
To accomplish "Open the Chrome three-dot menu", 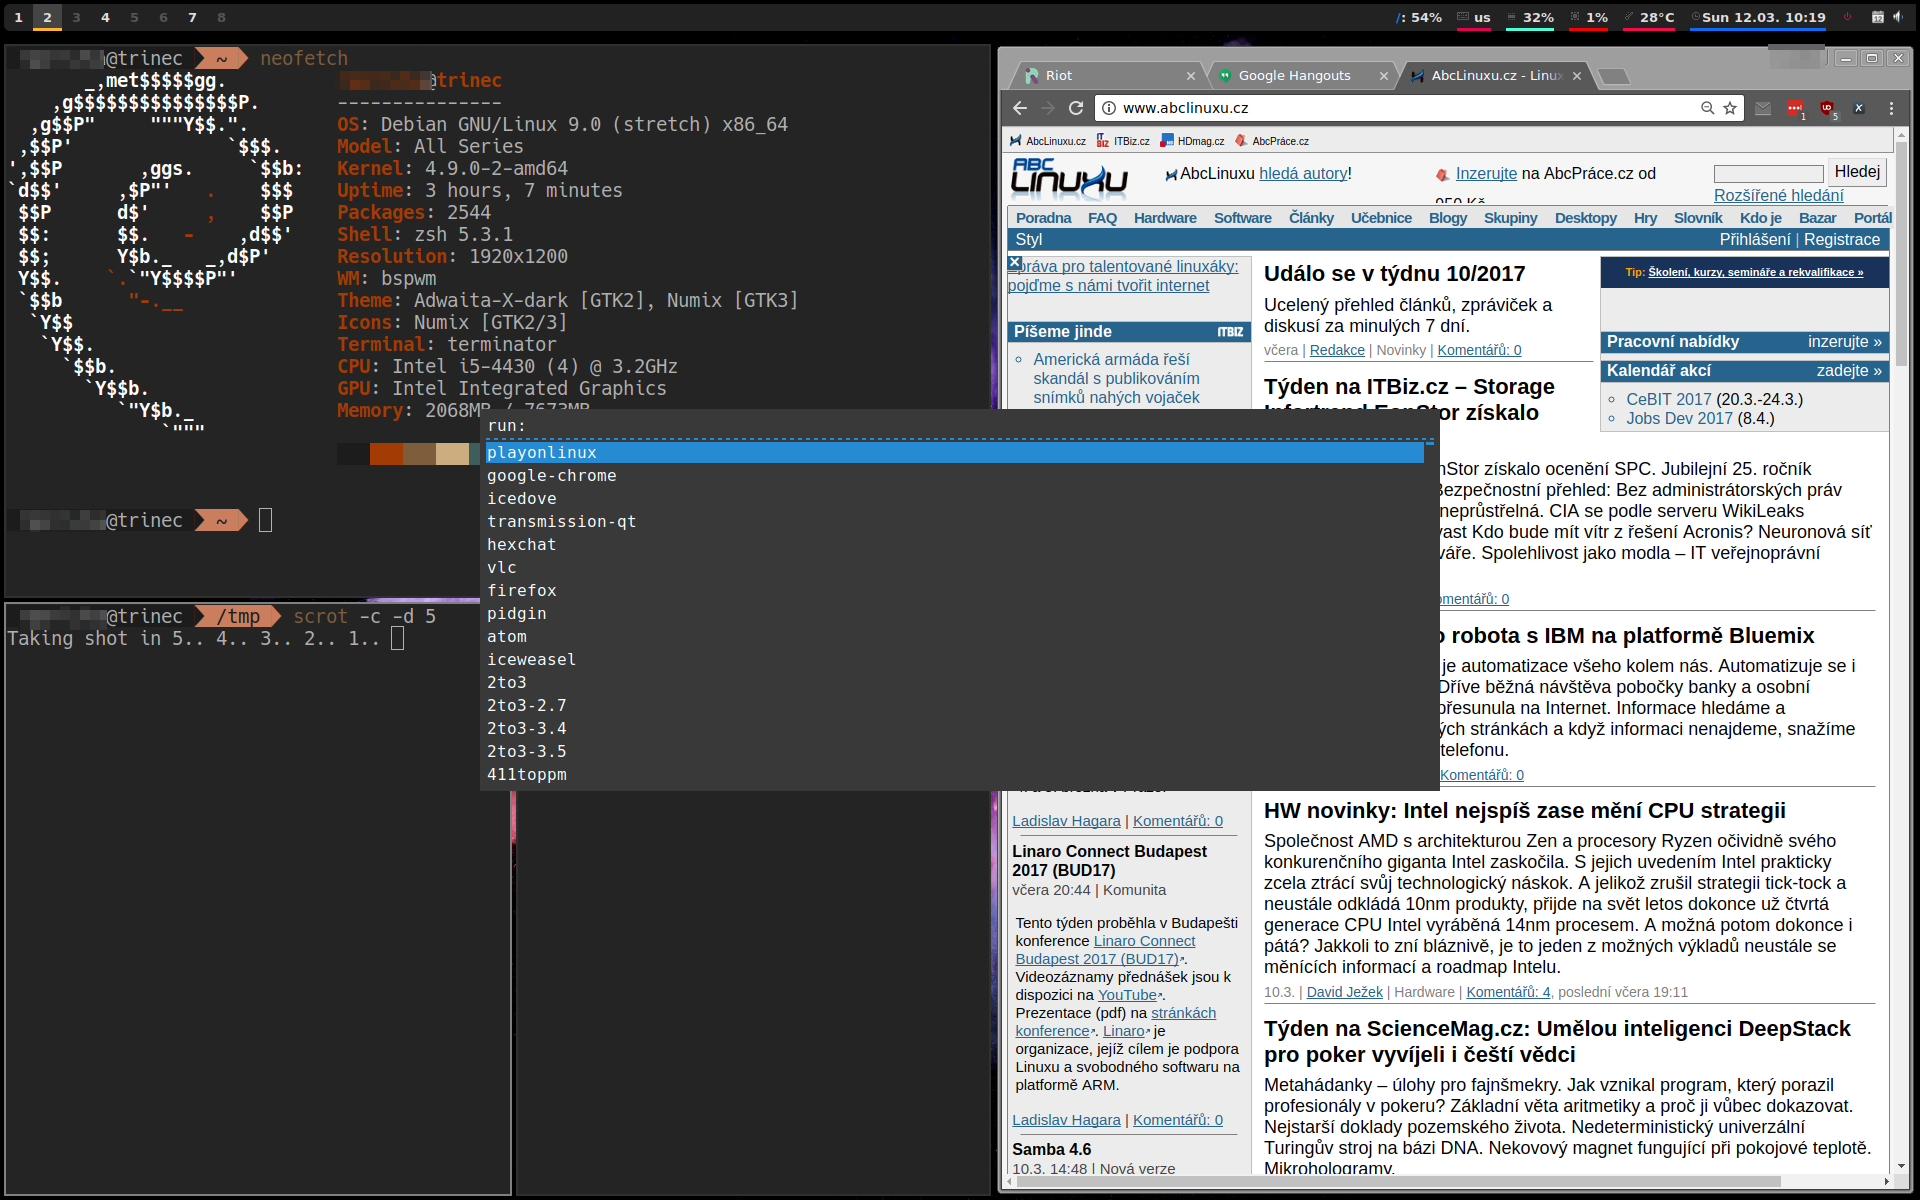I will (1891, 108).
